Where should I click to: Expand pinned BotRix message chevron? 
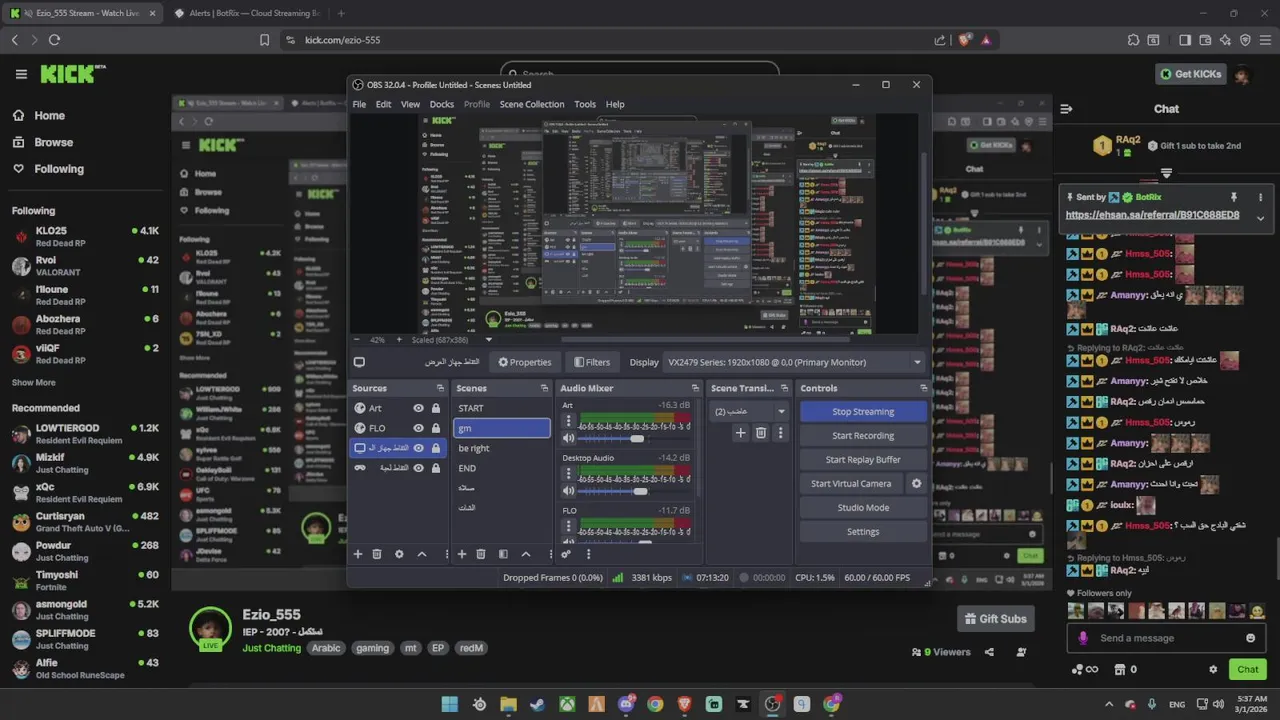tap(1260, 218)
